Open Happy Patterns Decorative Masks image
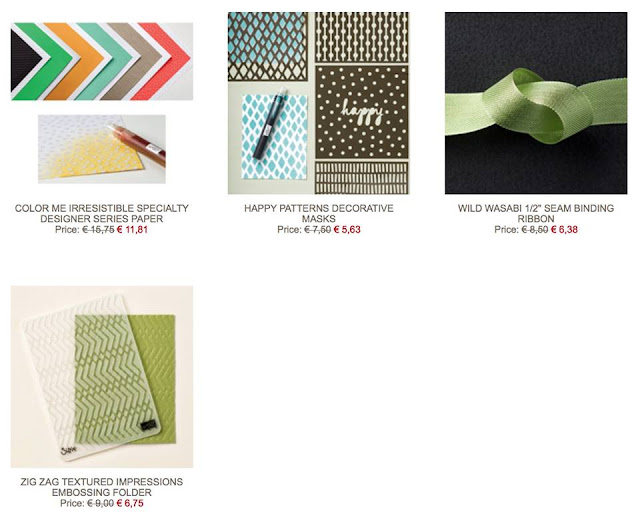Image resolution: width=640 pixels, height=520 pixels. [x=319, y=103]
